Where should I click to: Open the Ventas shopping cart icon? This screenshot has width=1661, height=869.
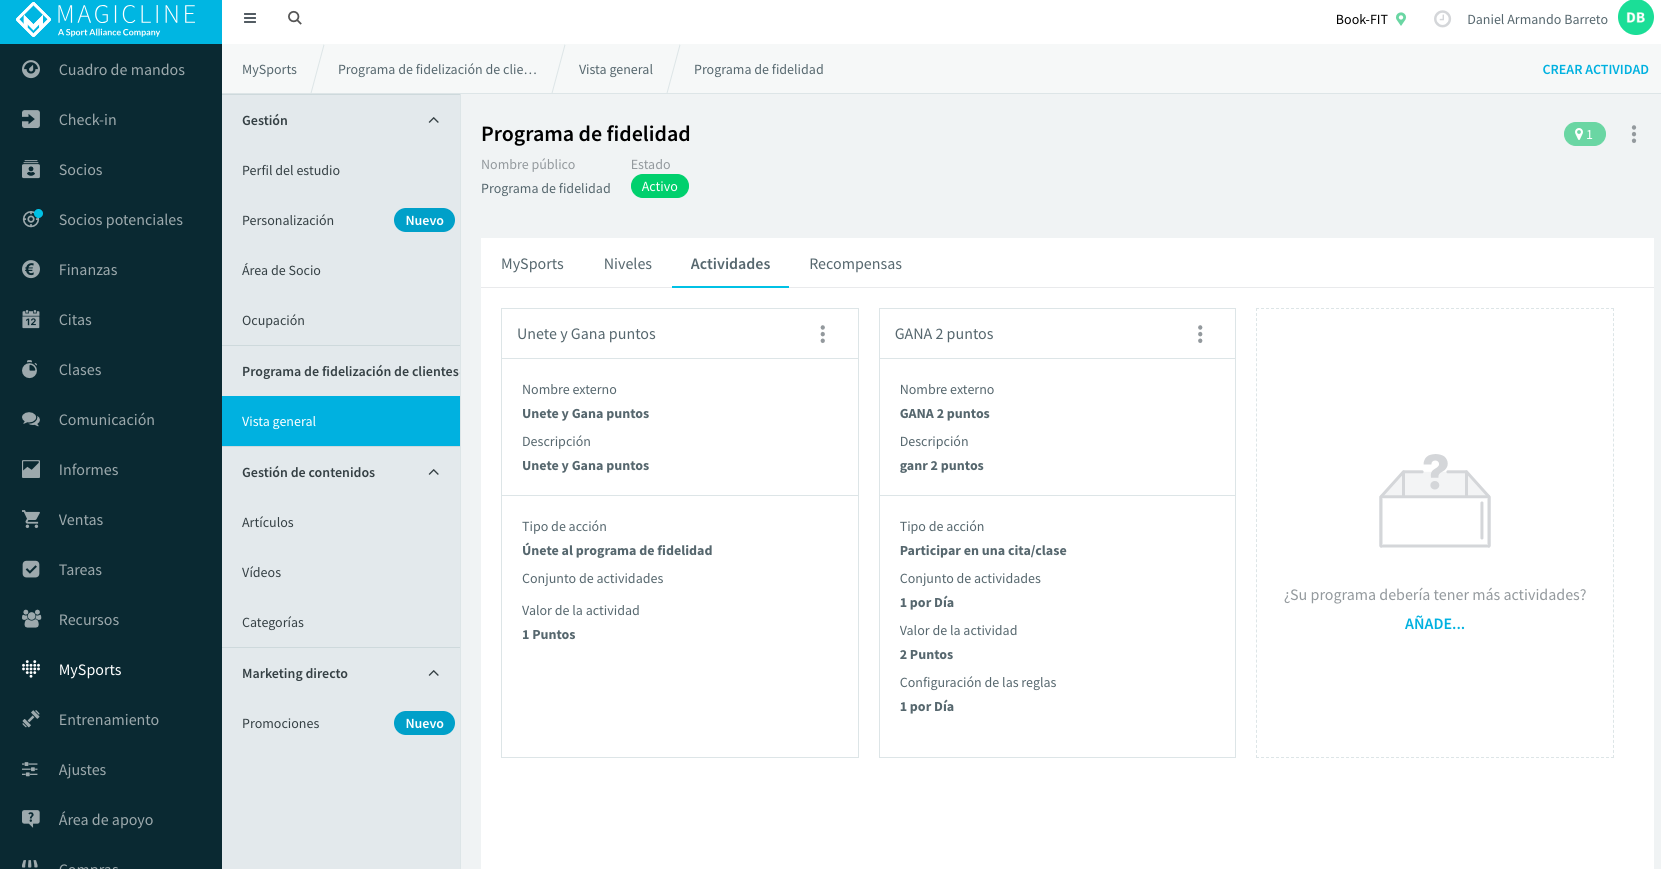pos(31,519)
